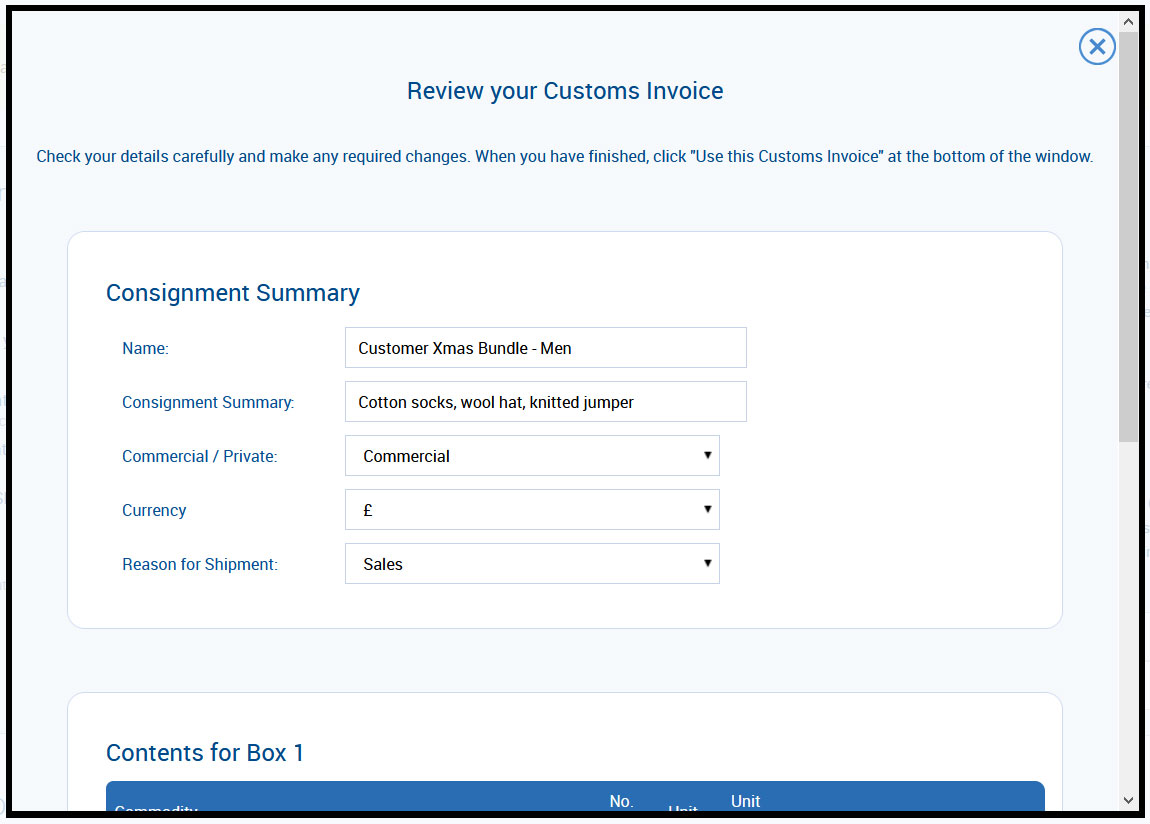Click the scrollbar up arrow
Image resolution: width=1150 pixels, height=824 pixels.
click(x=1129, y=20)
